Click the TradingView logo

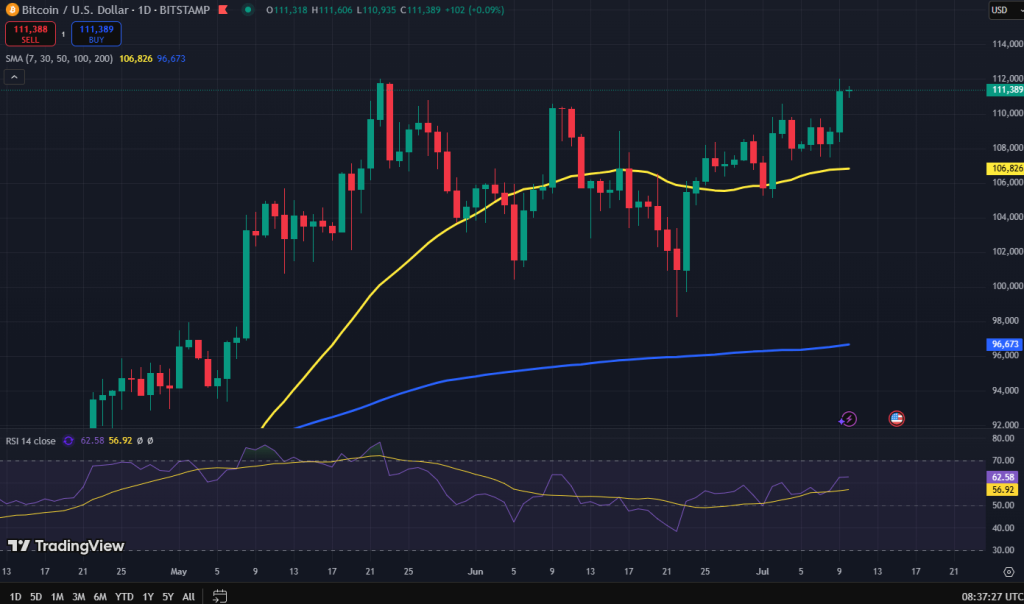[x=66, y=546]
